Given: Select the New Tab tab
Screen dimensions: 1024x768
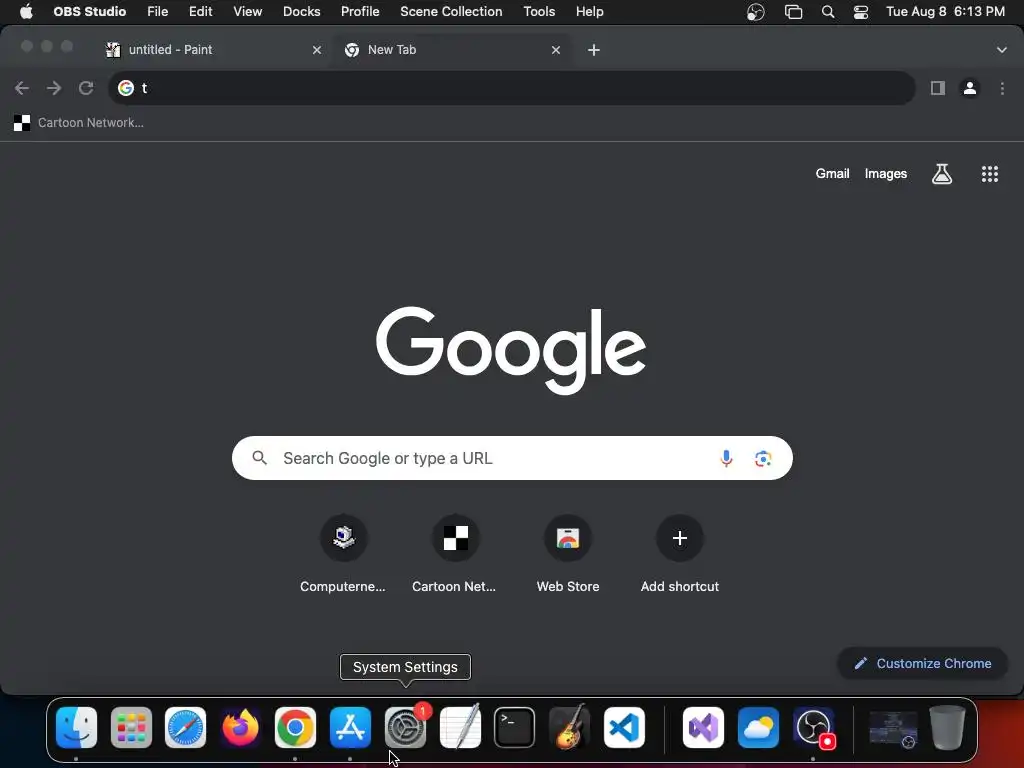Looking at the screenshot, I should click(x=453, y=50).
